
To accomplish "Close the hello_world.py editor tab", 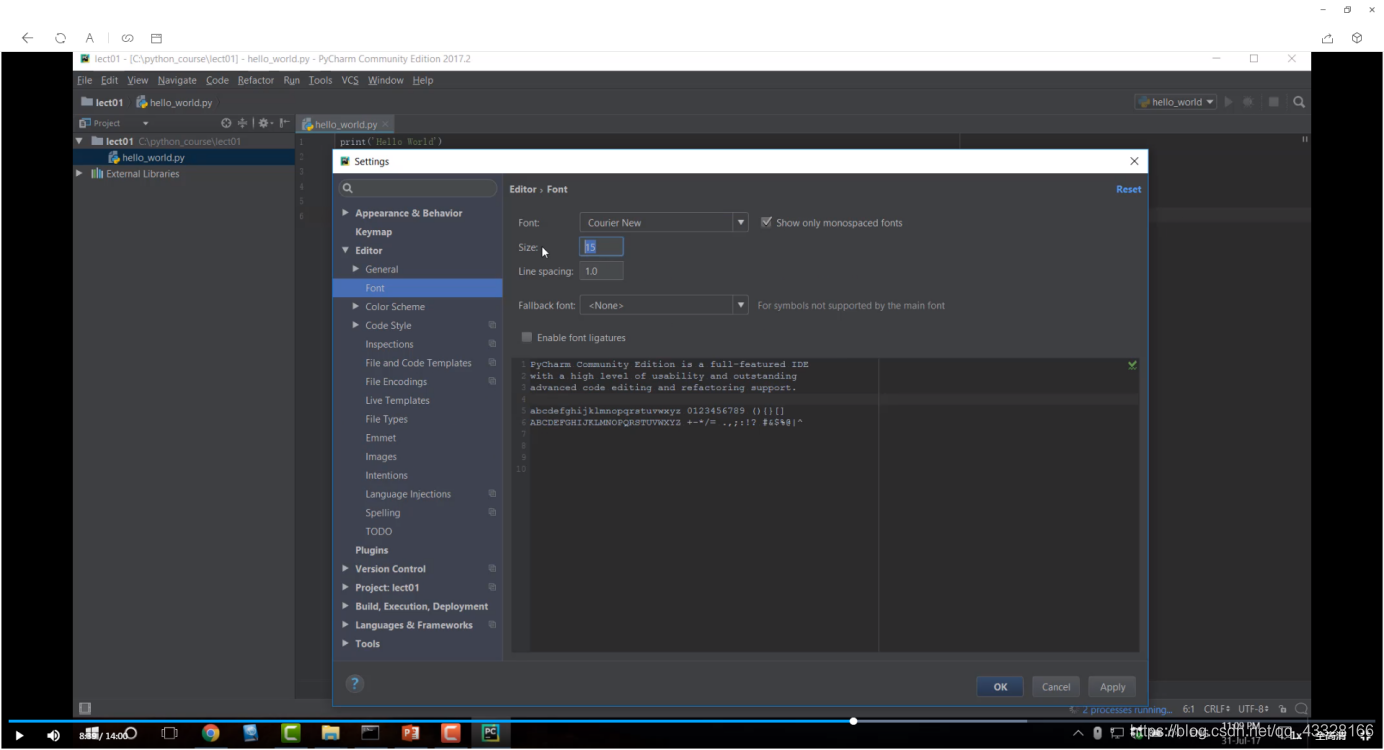I will [x=385, y=124].
